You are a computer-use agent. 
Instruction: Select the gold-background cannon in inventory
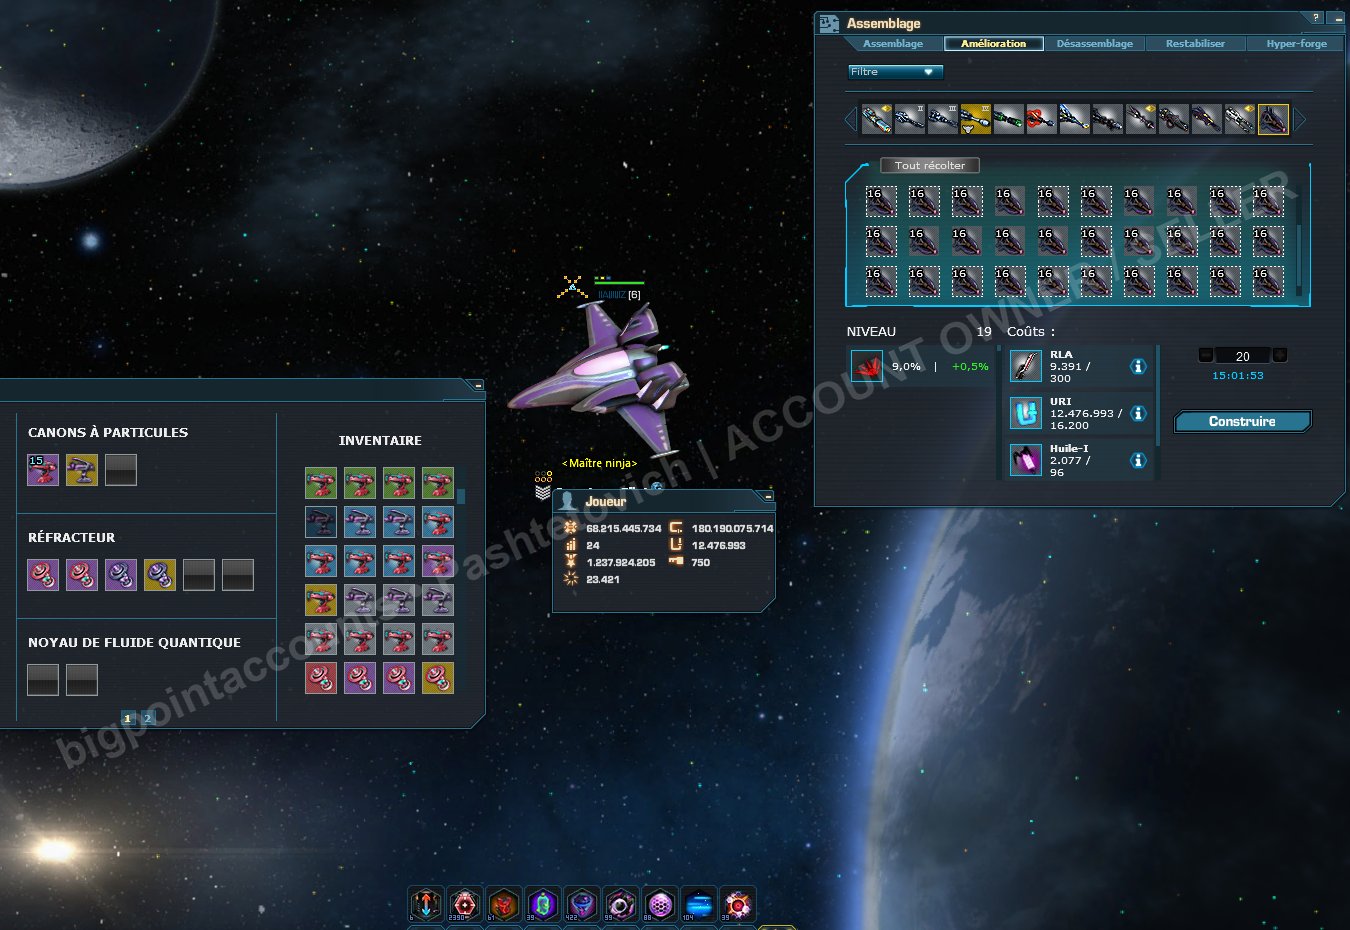[321, 600]
